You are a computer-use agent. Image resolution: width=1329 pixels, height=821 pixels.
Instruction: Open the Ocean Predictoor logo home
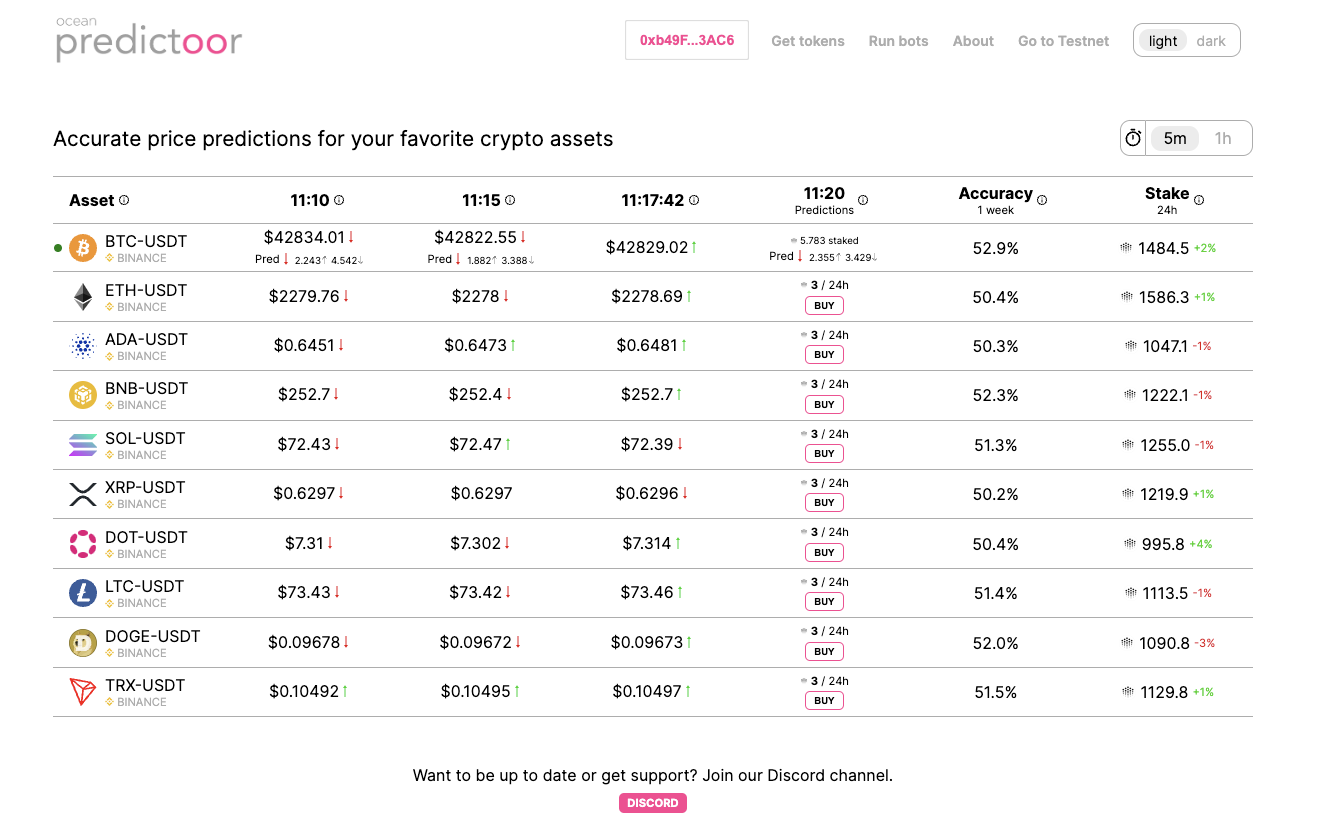click(149, 39)
